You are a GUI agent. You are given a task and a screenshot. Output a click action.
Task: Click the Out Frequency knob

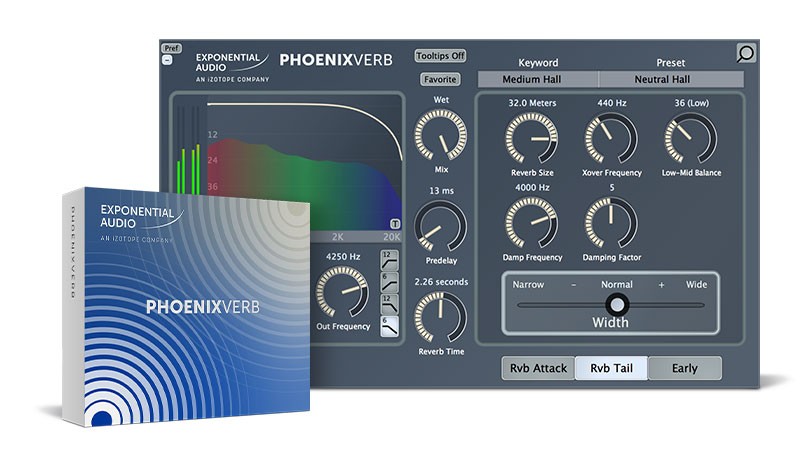[342, 292]
